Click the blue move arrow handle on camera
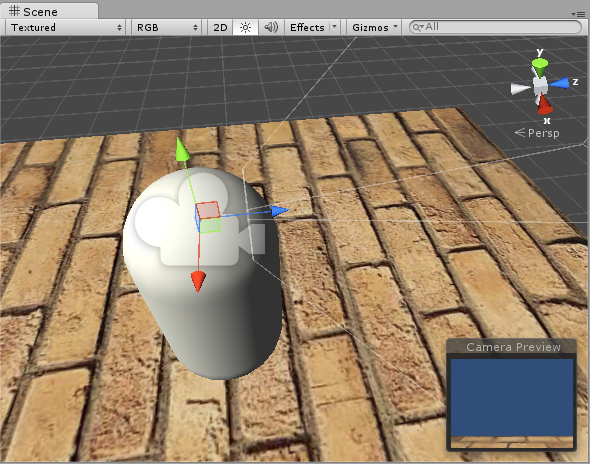Viewport: 590px width, 464px height. [280, 211]
